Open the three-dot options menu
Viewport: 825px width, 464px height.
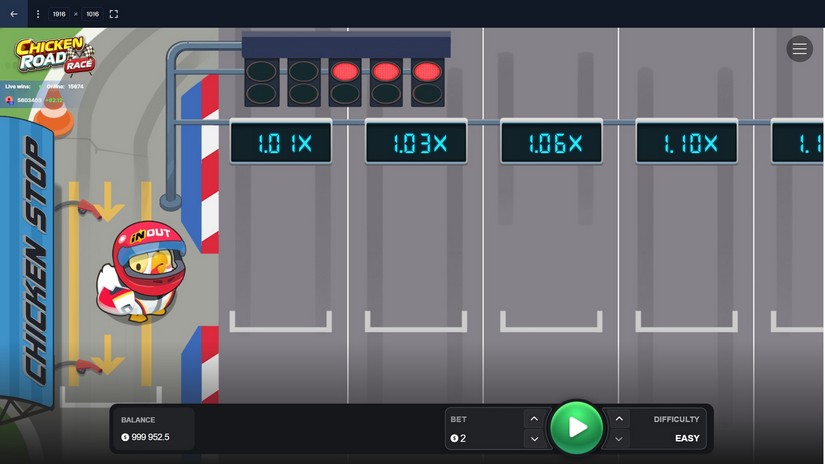[x=38, y=14]
